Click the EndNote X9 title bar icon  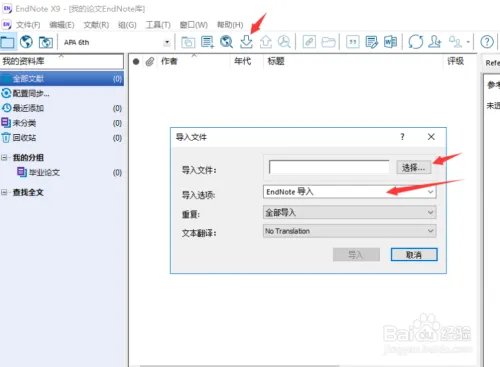click(7, 9)
